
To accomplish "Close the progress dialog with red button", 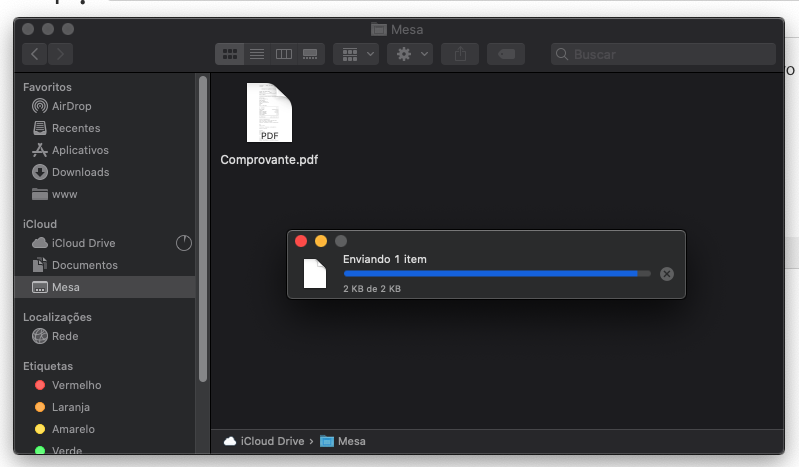I will coord(301,241).
